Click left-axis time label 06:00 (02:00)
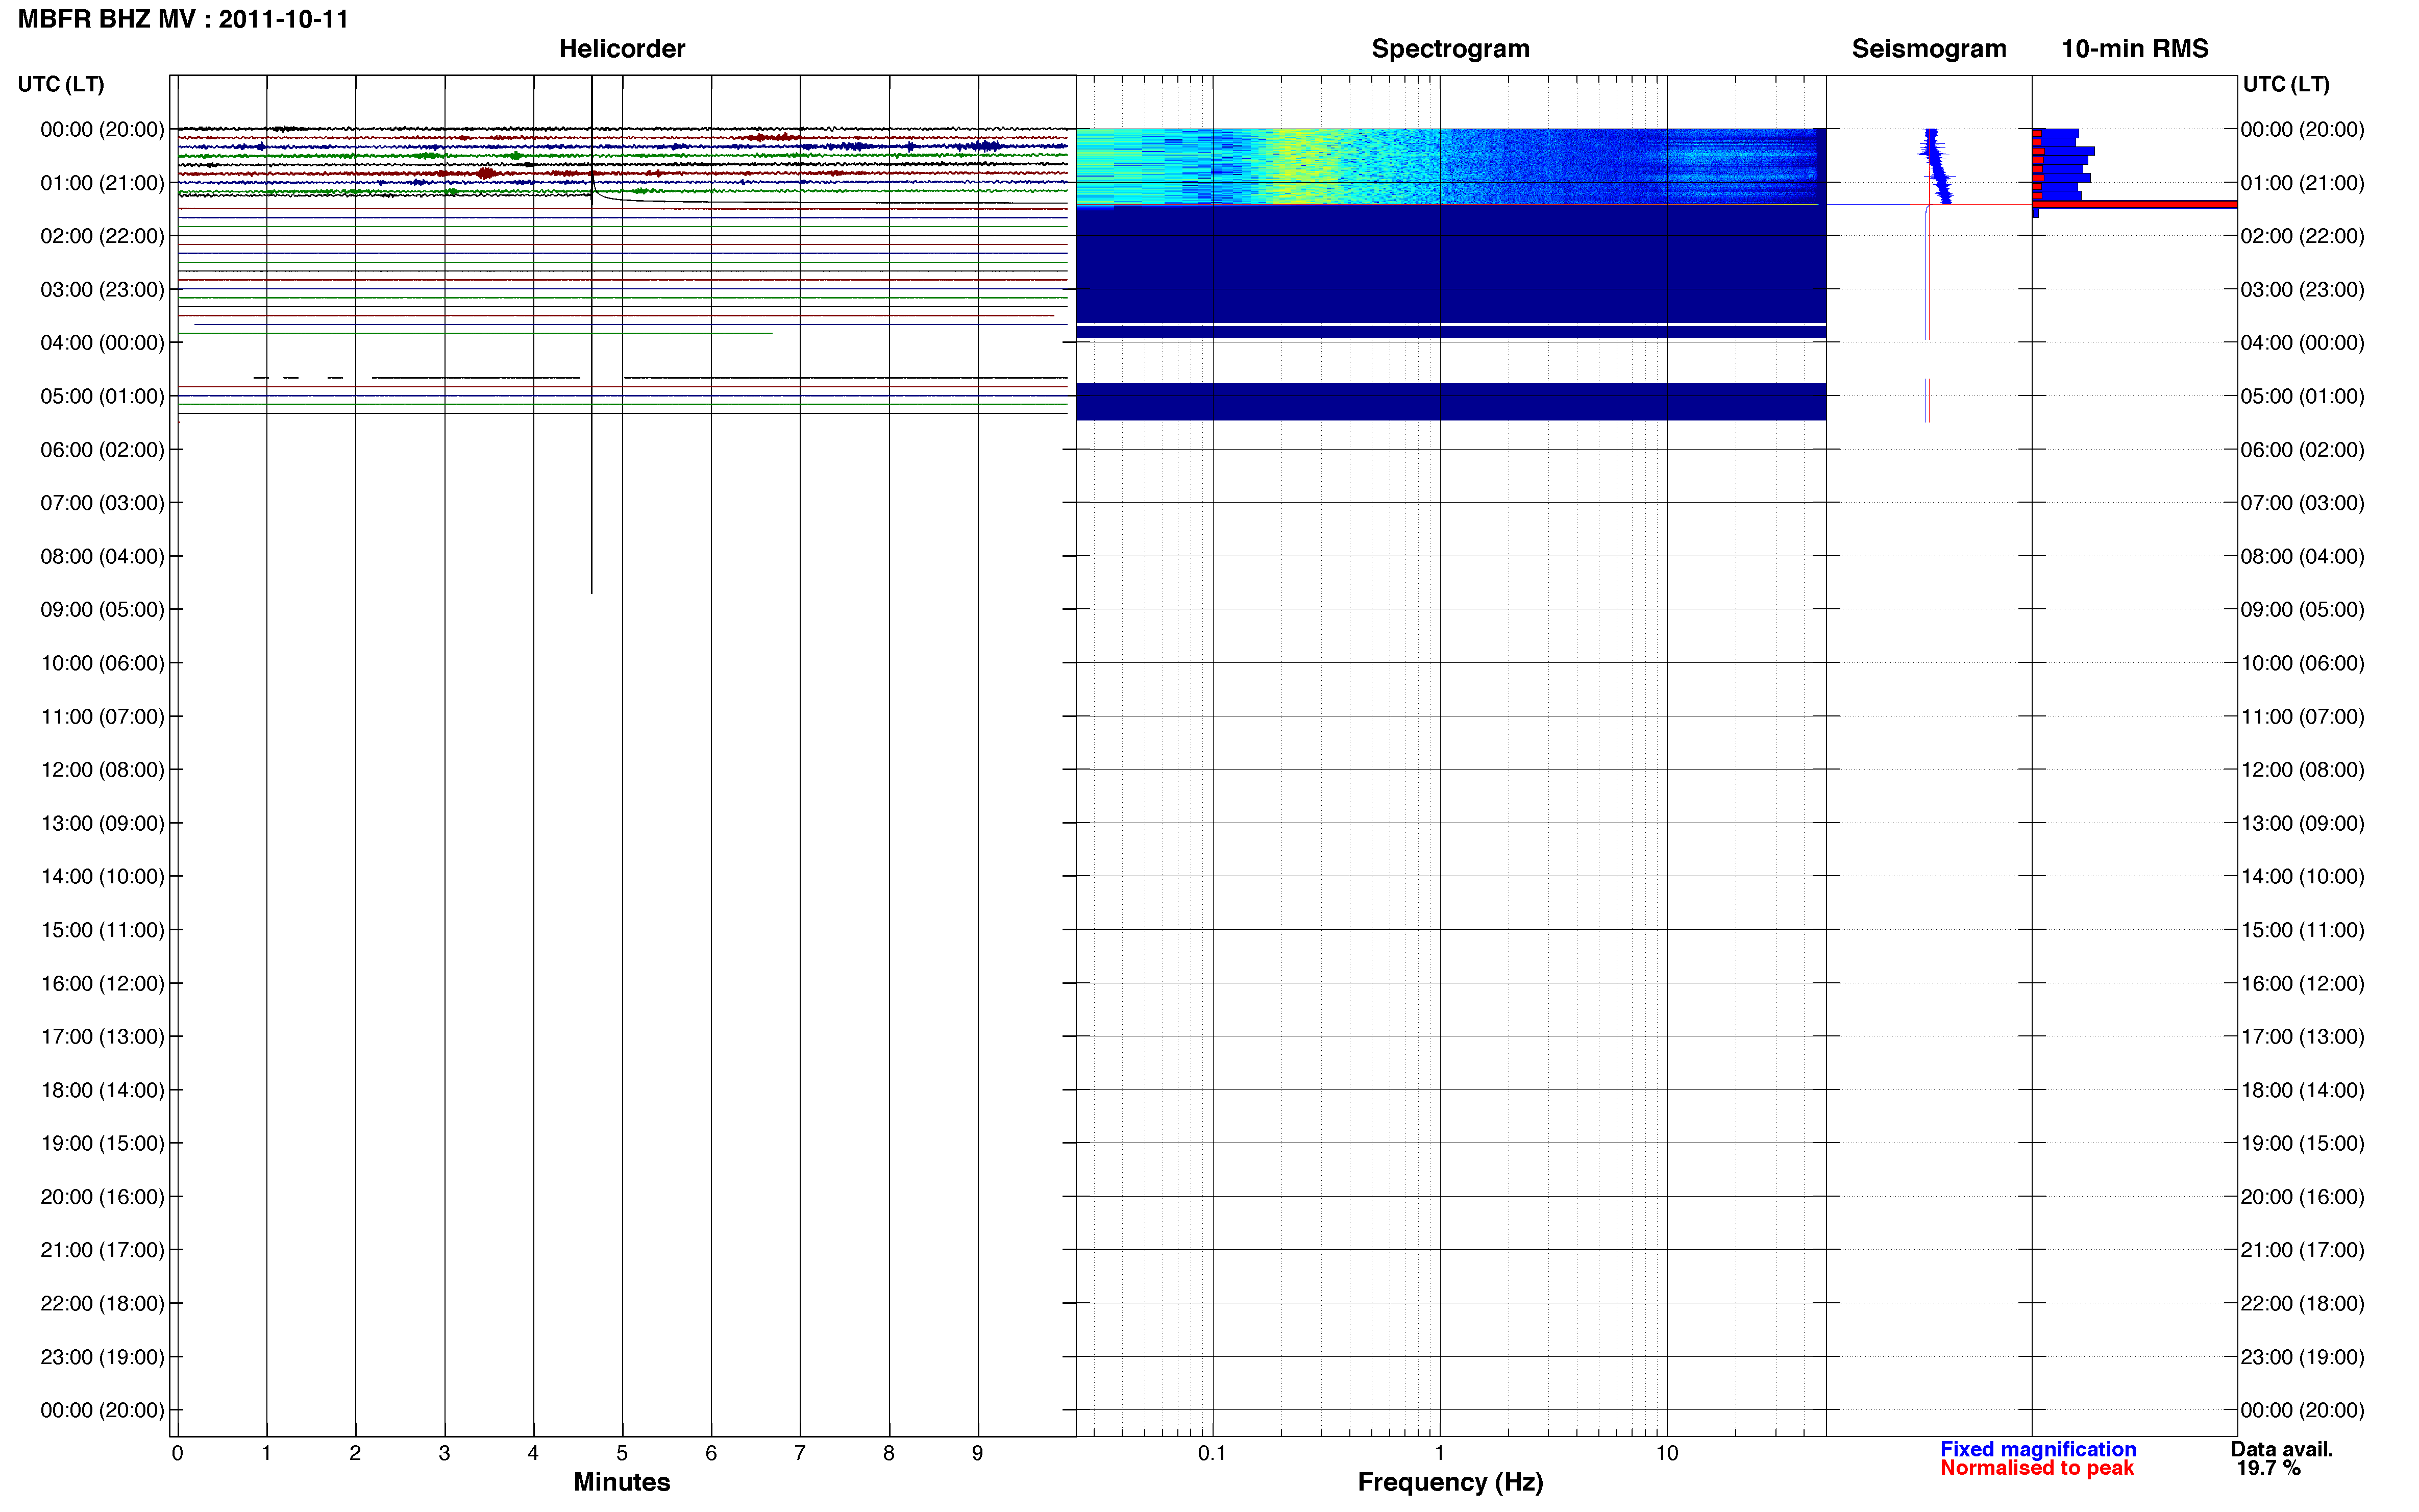Image resolution: width=2419 pixels, height=1512 pixels. tap(102, 450)
